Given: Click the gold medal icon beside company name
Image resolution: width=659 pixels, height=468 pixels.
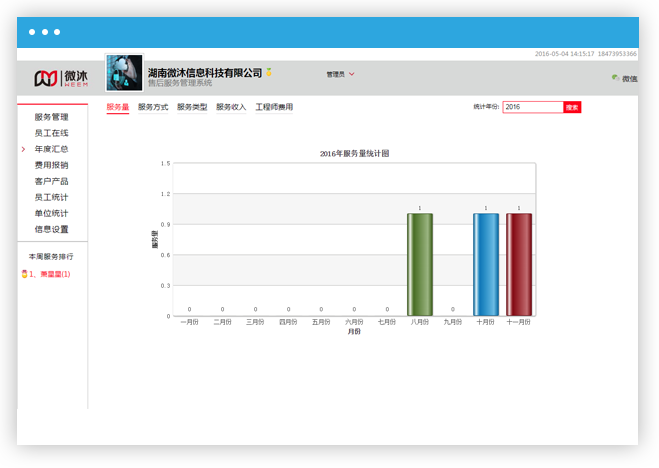Looking at the screenshot, I should coord(269,72).
